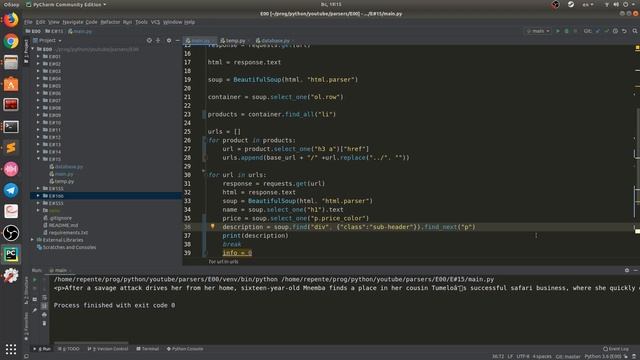The image size is (640, 360).
Task: Select README.md in project tree
Action: click(x=63, y=225)
